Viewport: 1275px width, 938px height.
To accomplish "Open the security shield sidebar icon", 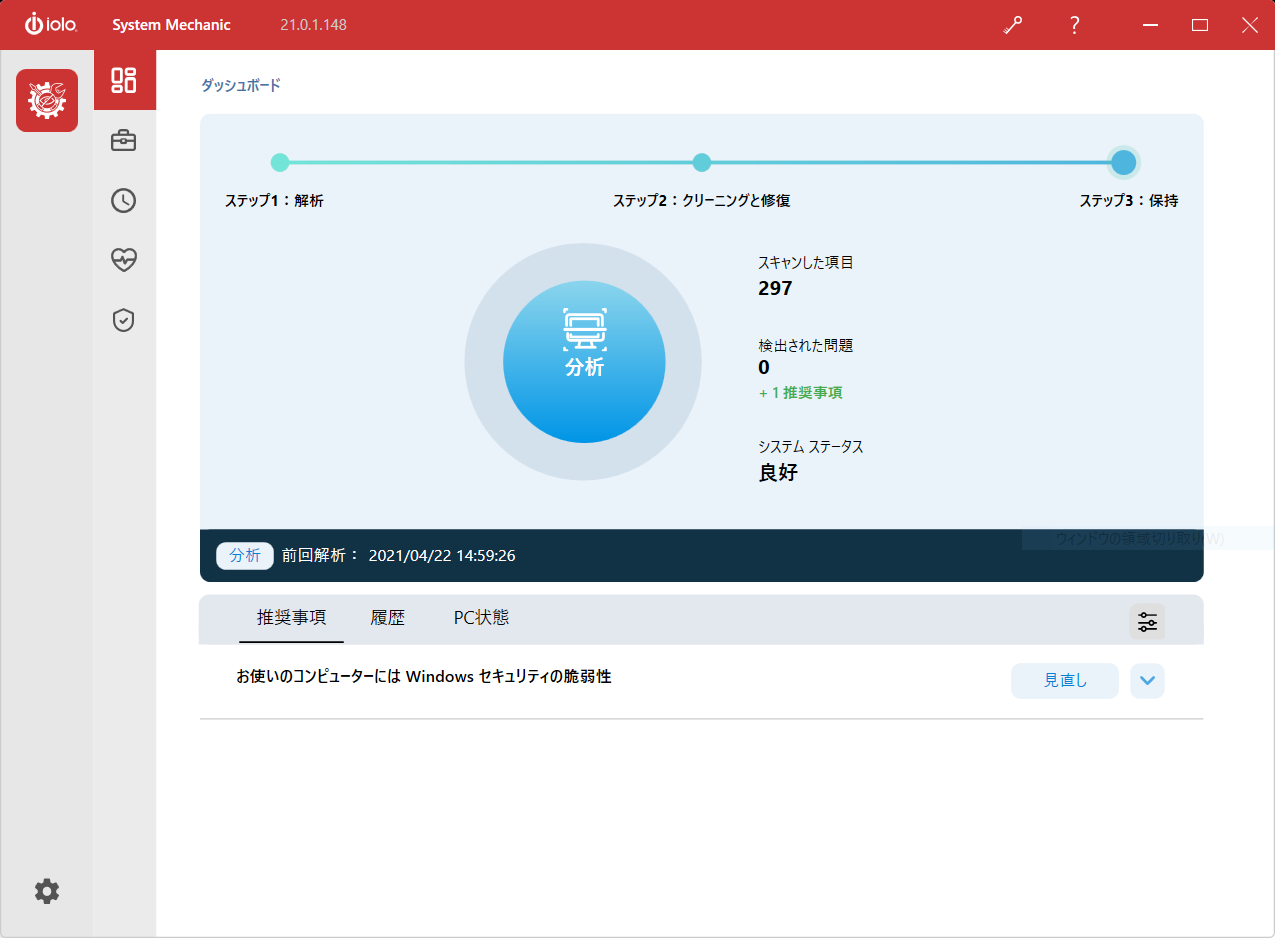I will pyautogui.click(x=124, y=320).
